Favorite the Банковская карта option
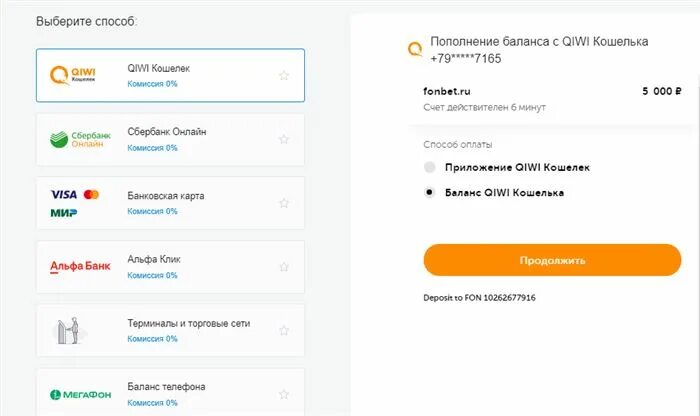700x416 pixels. point(284,203)
